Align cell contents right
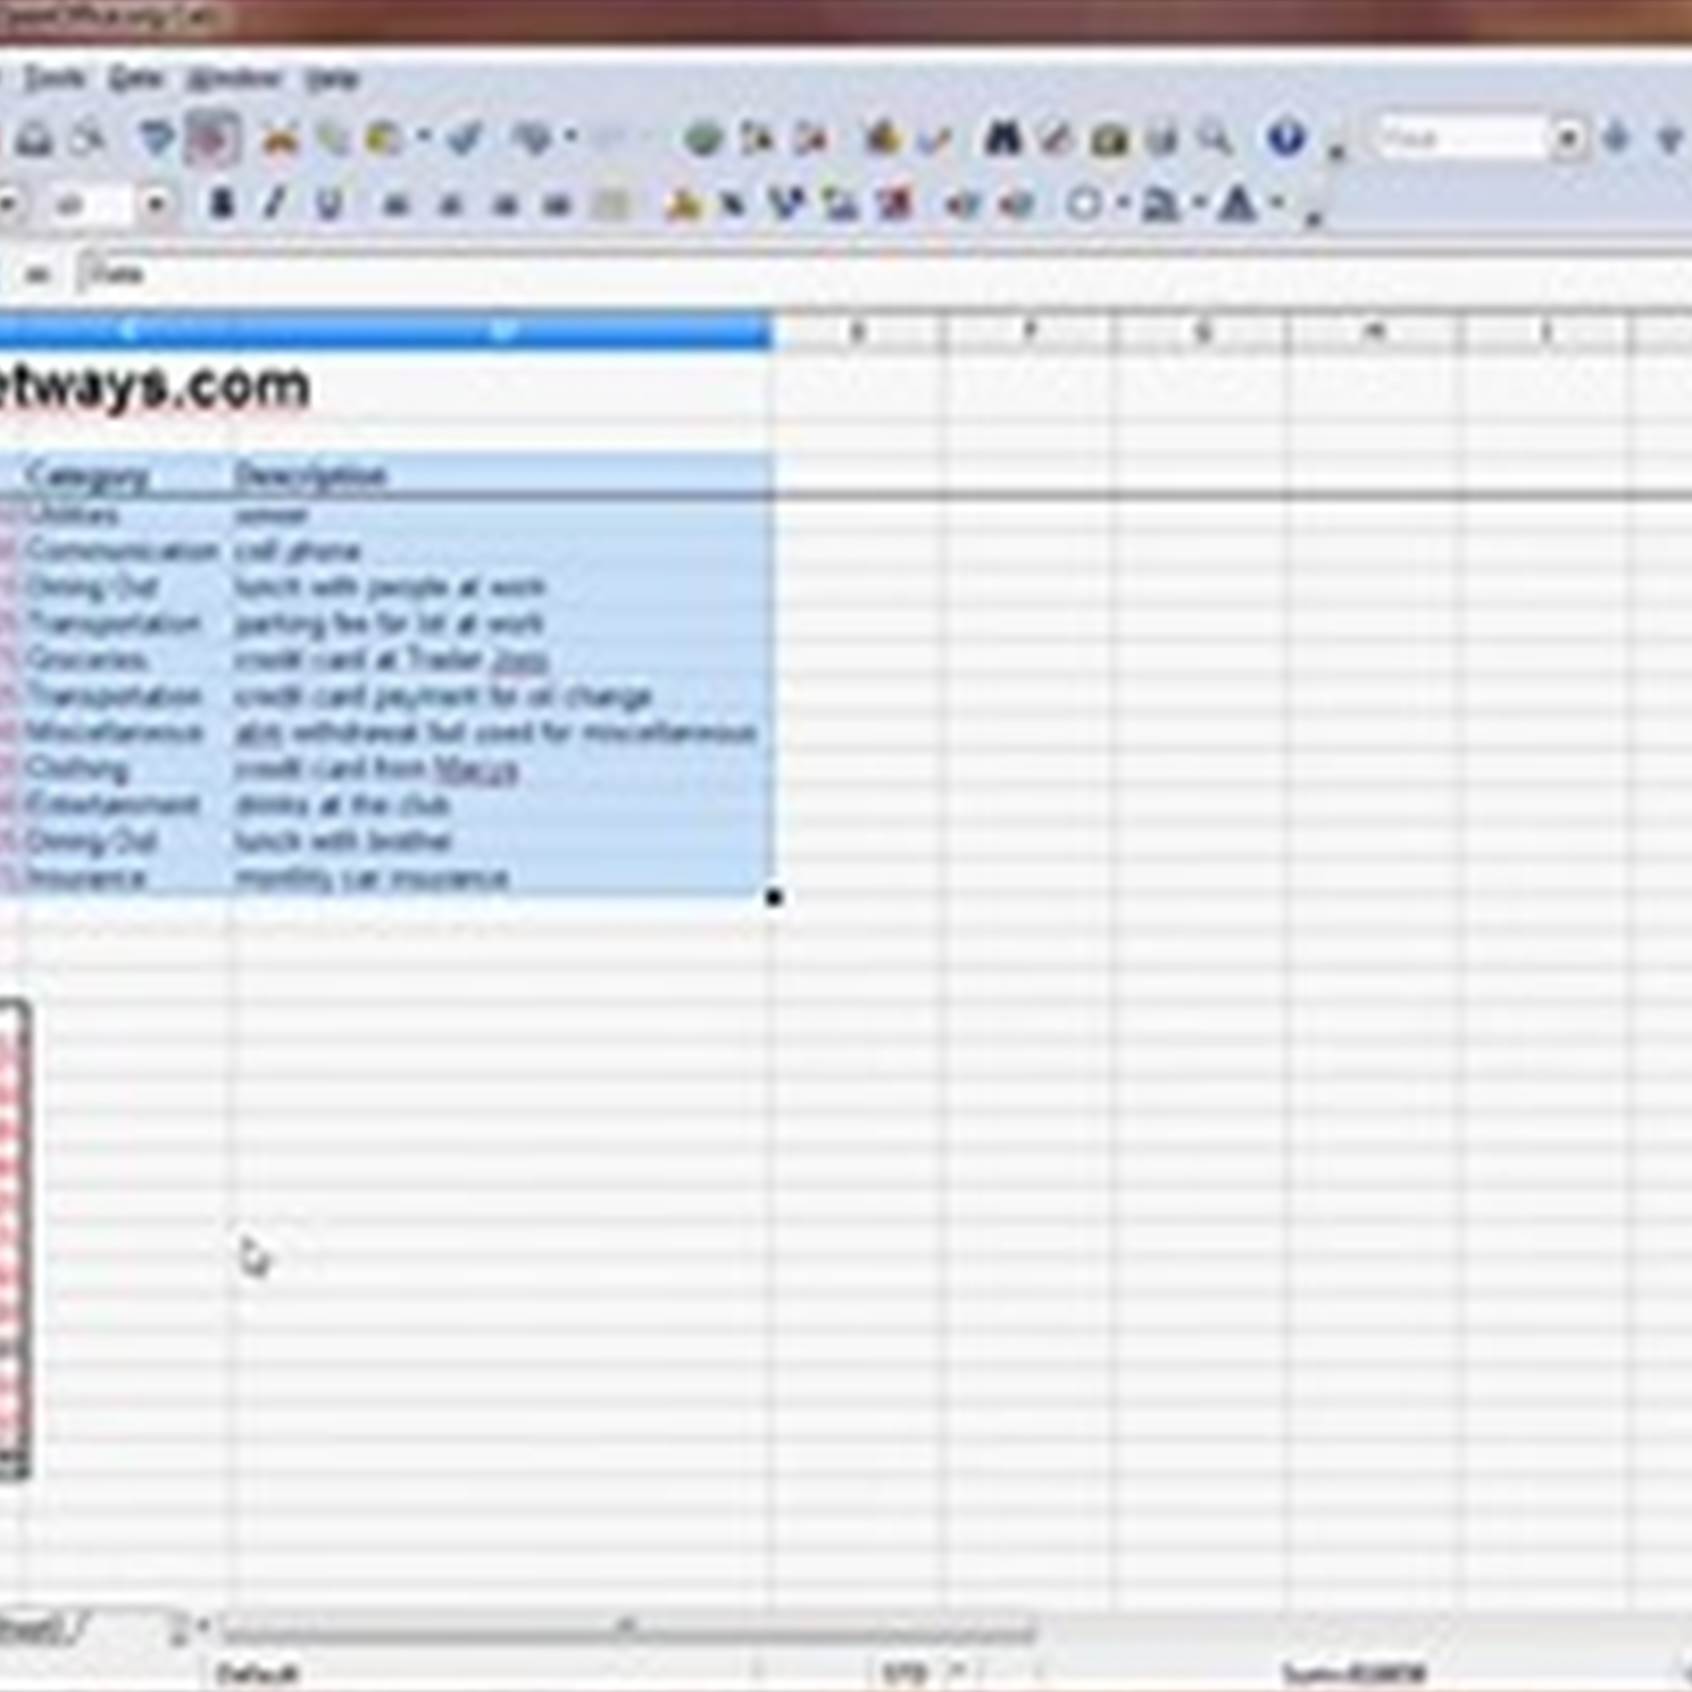The height and width of the screenshot is (1692, 1692). [504, 205]
